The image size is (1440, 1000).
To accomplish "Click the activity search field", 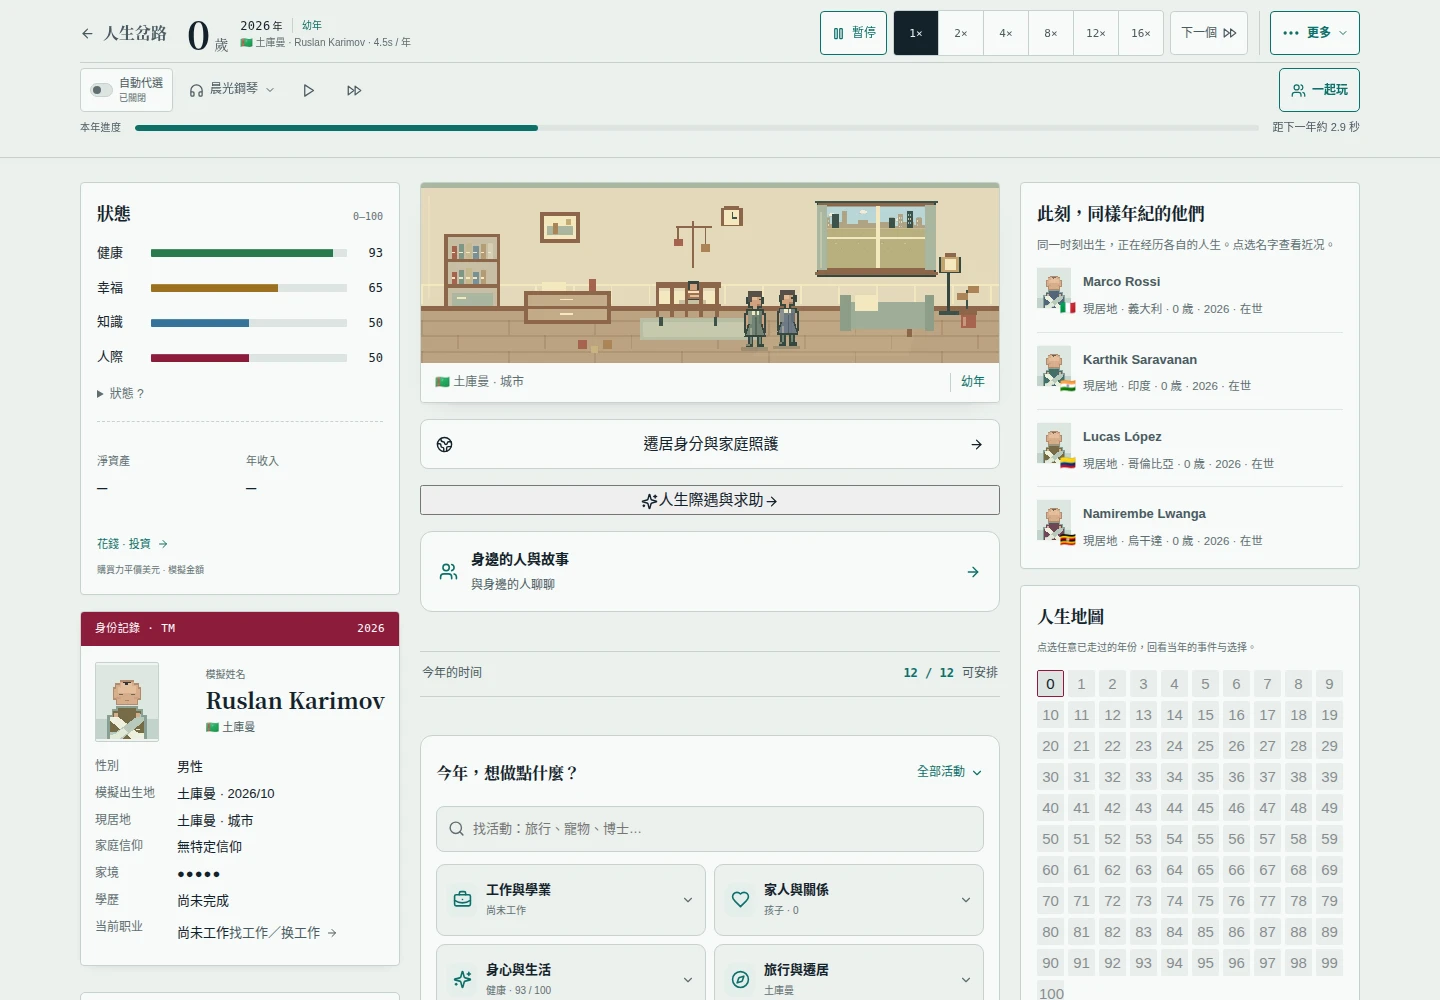I will (710, 829).
